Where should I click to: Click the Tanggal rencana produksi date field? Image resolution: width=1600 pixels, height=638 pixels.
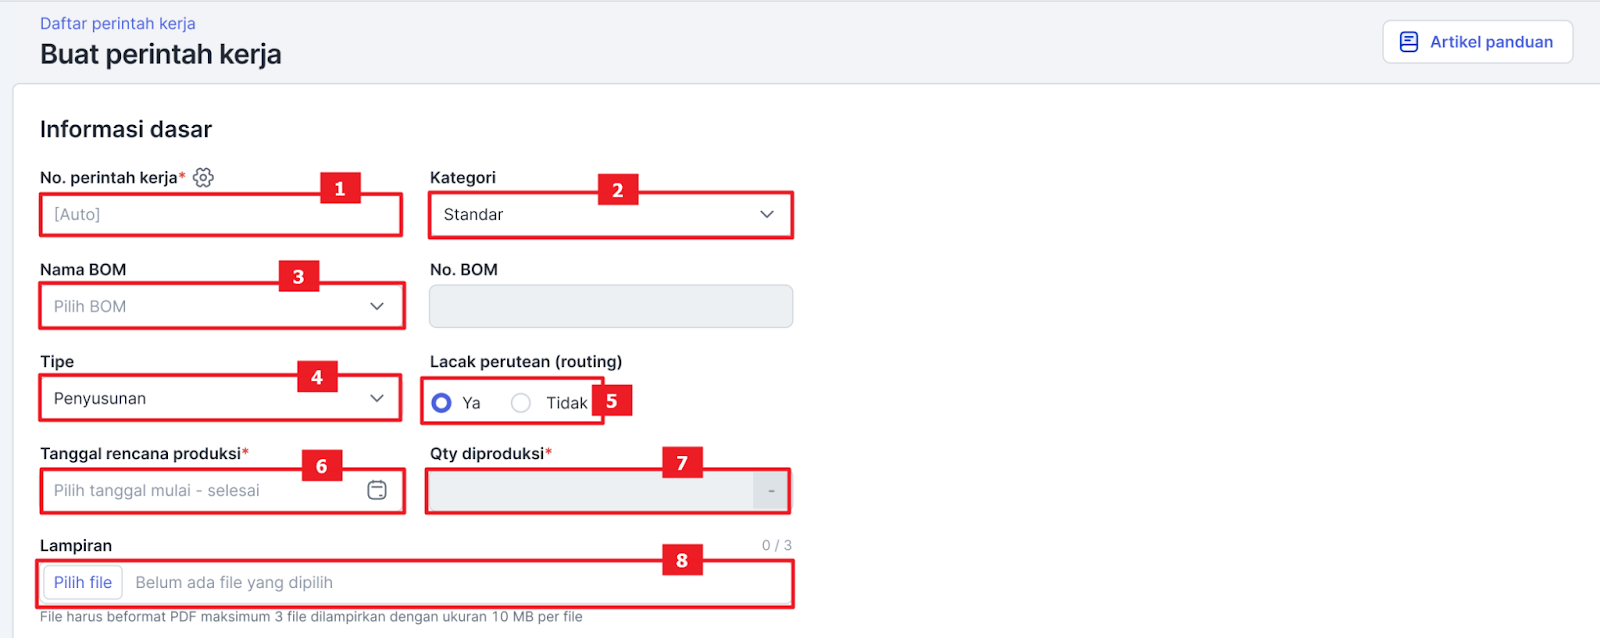[x=200, y=491]
